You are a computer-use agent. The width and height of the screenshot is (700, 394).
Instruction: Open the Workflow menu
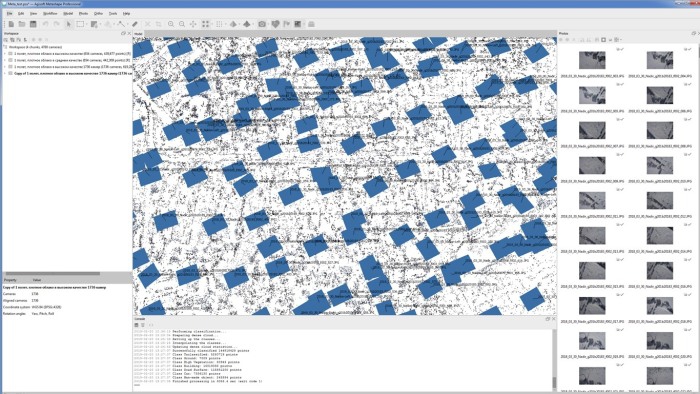tap(50, 14)
